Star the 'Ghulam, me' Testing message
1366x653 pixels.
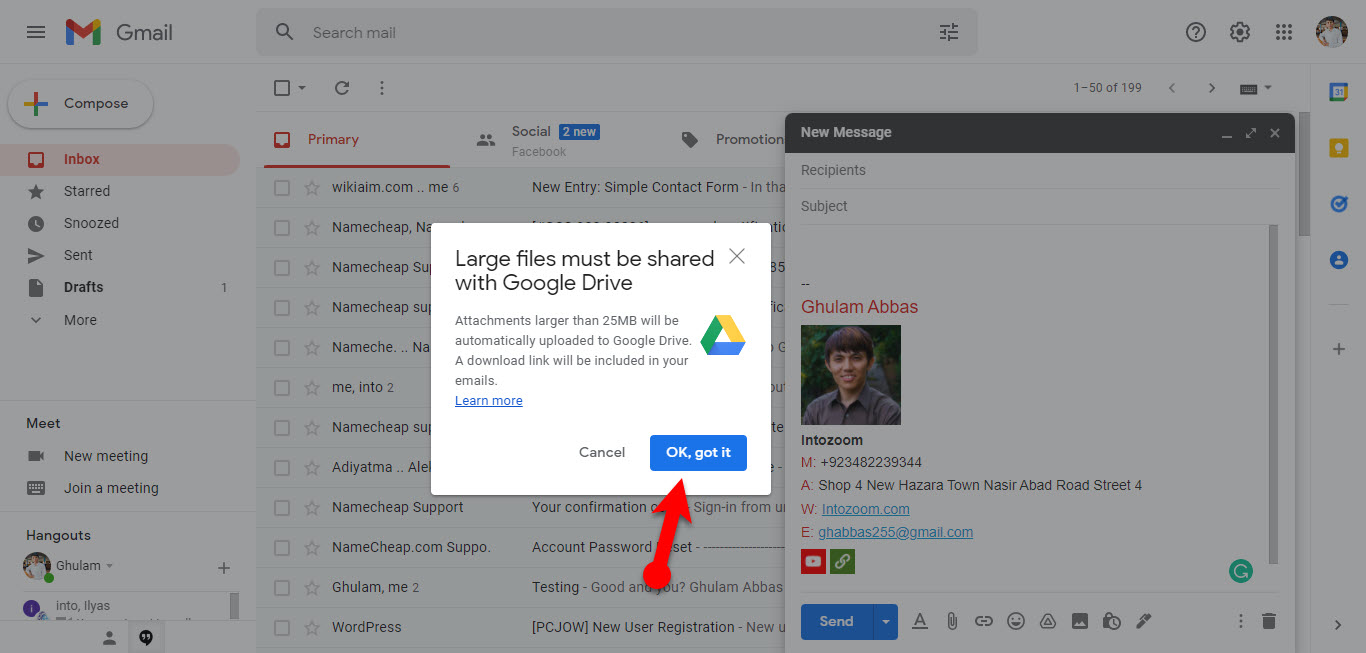(312, 587)
